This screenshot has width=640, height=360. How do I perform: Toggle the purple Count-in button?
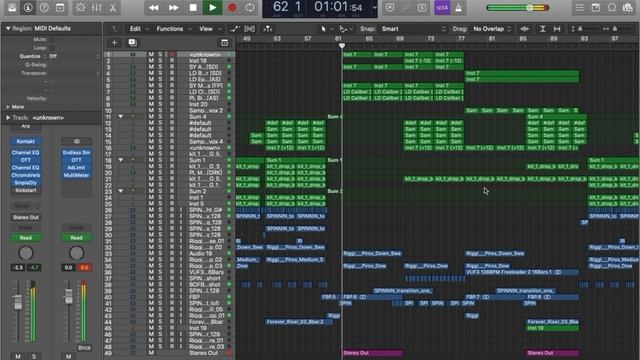(x=442, y=8)
